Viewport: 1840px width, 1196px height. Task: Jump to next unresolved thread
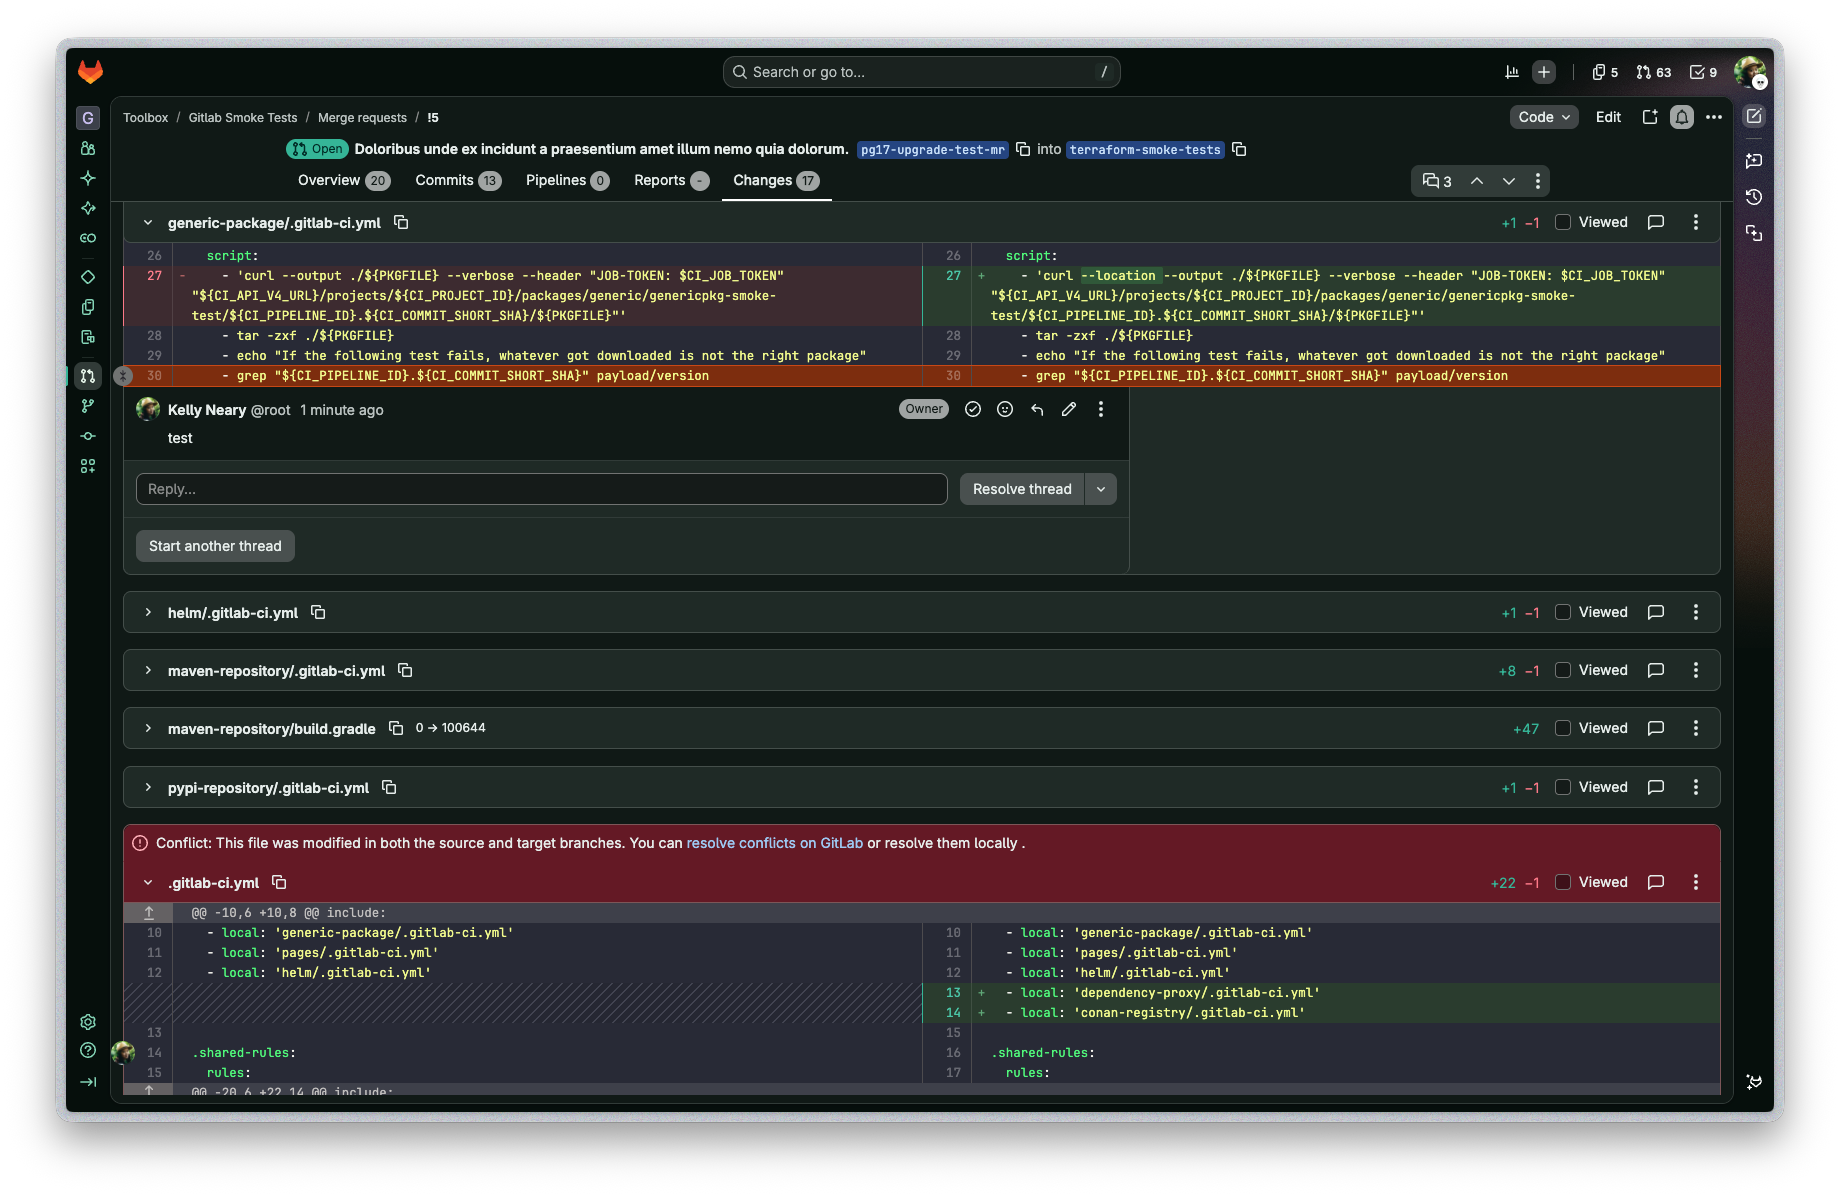1509,181
